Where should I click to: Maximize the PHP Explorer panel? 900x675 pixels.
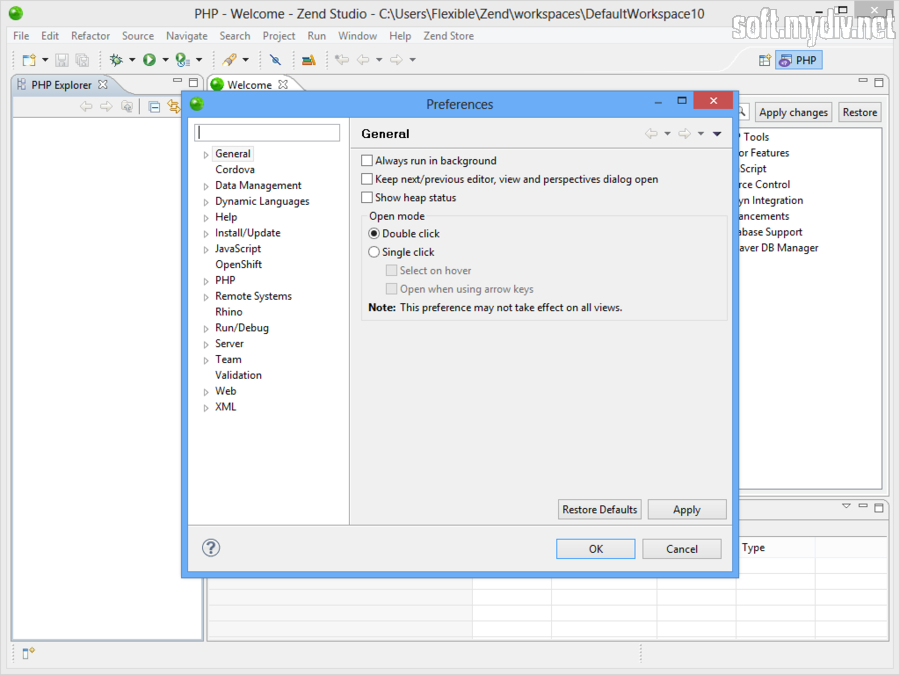click(x=193, y=82)
